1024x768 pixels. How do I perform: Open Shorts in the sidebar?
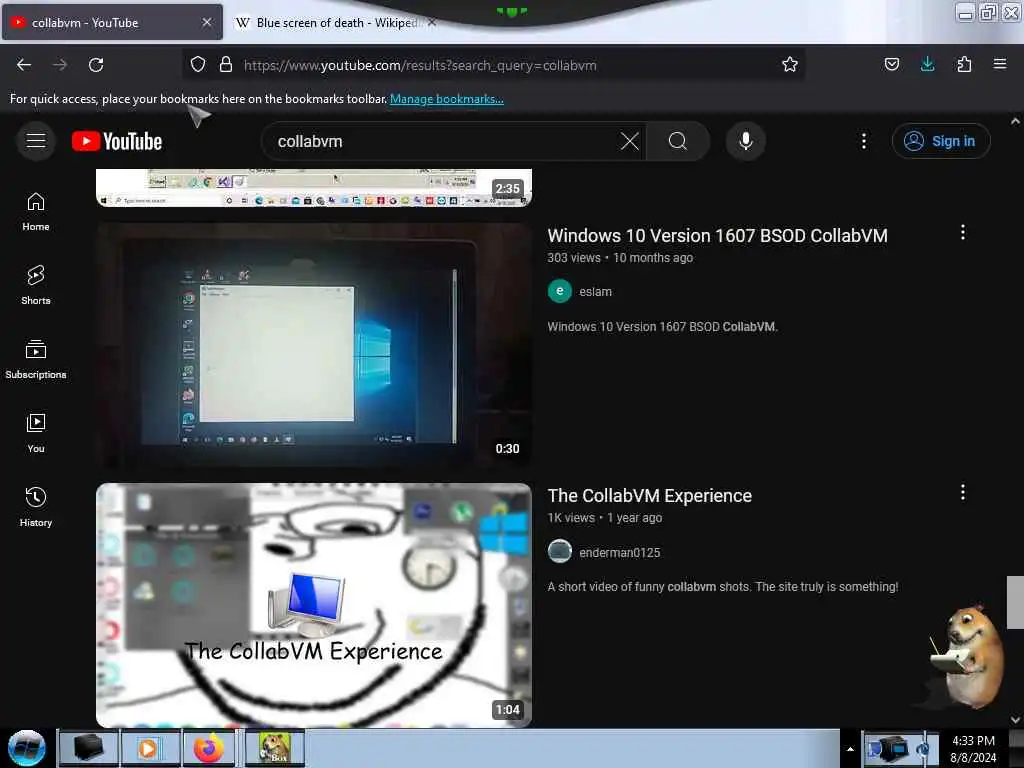pos(36,285)
